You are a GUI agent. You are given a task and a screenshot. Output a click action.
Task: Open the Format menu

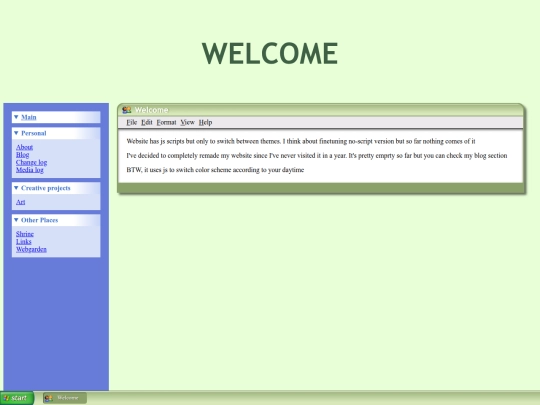[166, 122]
